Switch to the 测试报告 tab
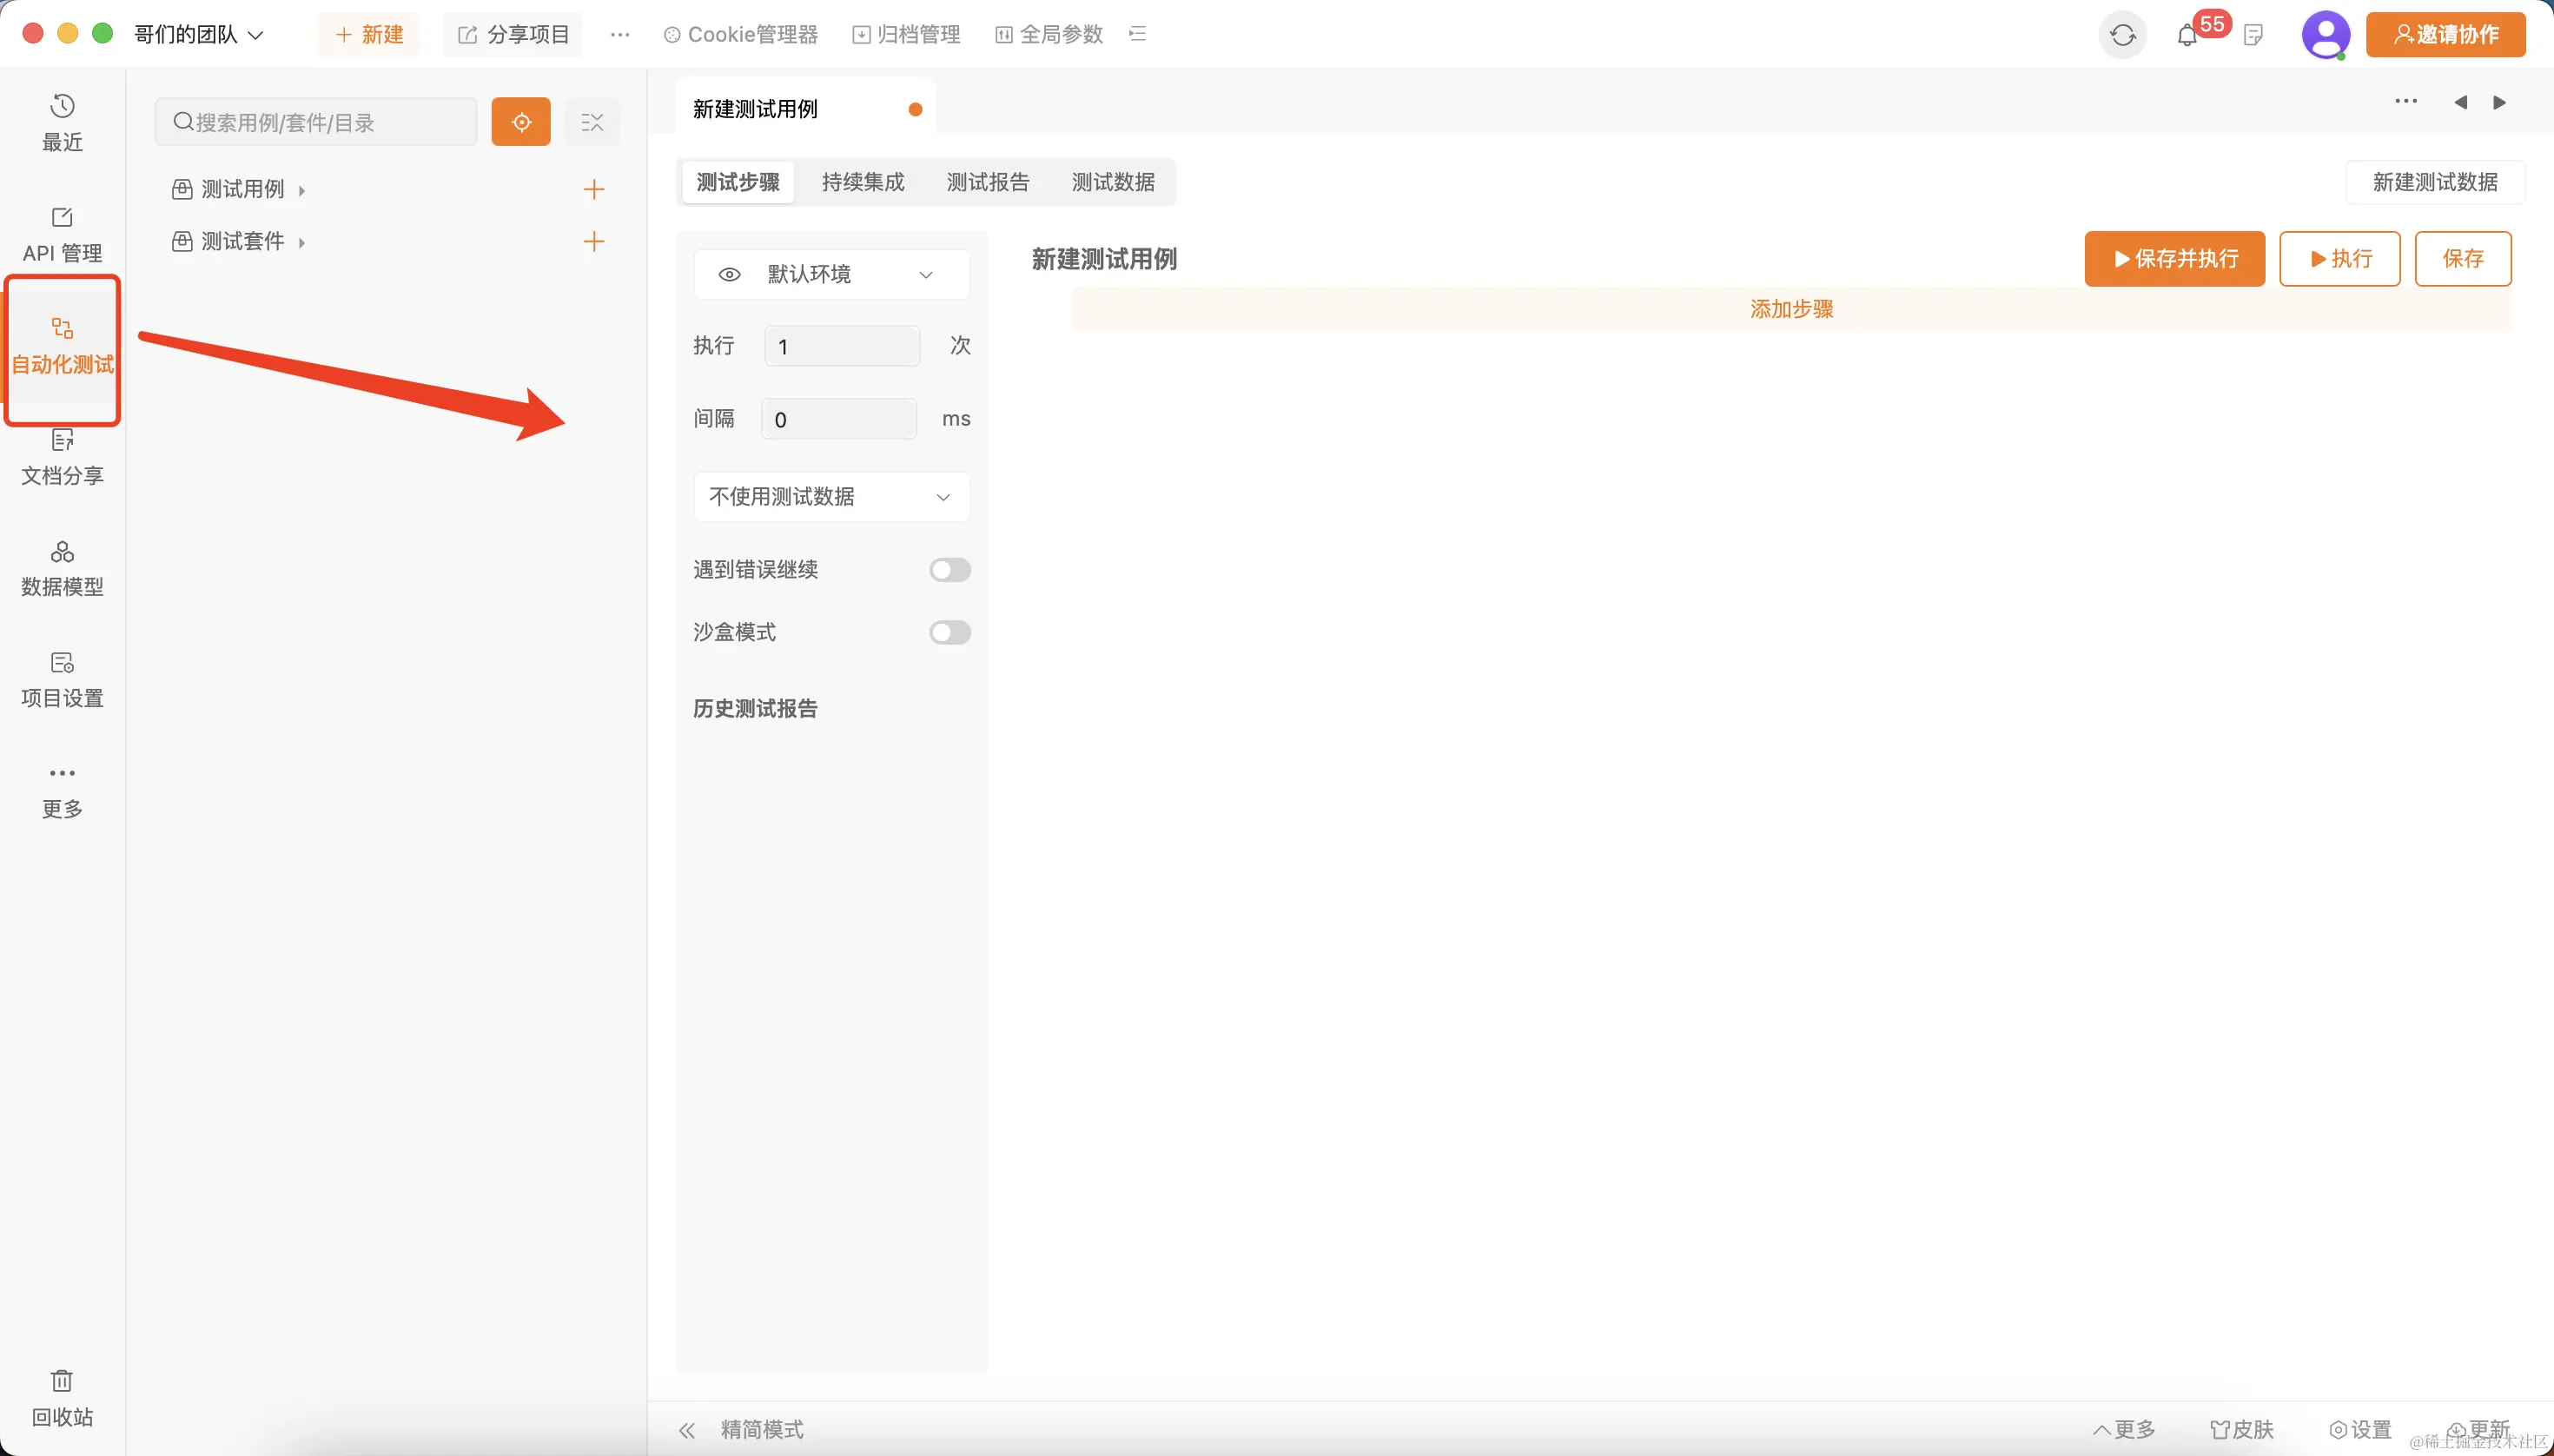This screenshot has height=1456, width=2554. (x=987, y=182)
